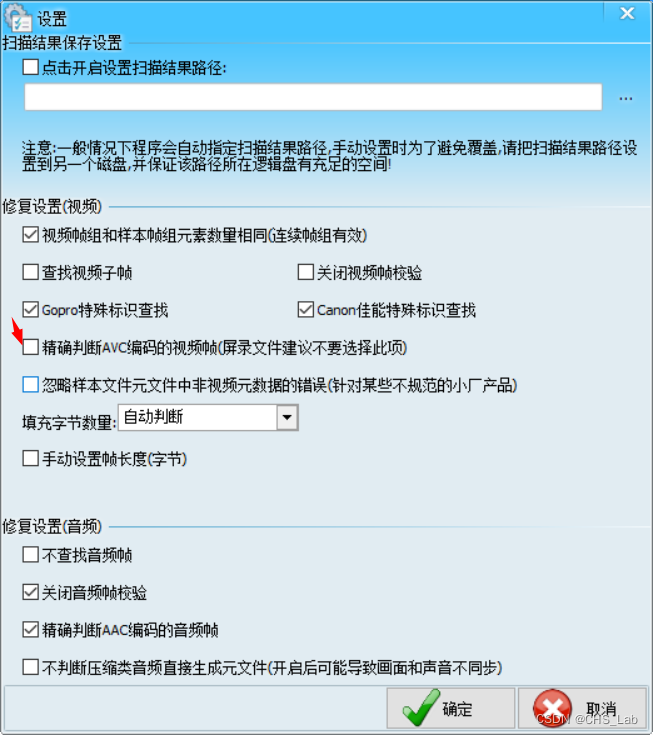
Task: Check 精确判断AVC编码的视频帧 option
Action: tap(30, 347)
